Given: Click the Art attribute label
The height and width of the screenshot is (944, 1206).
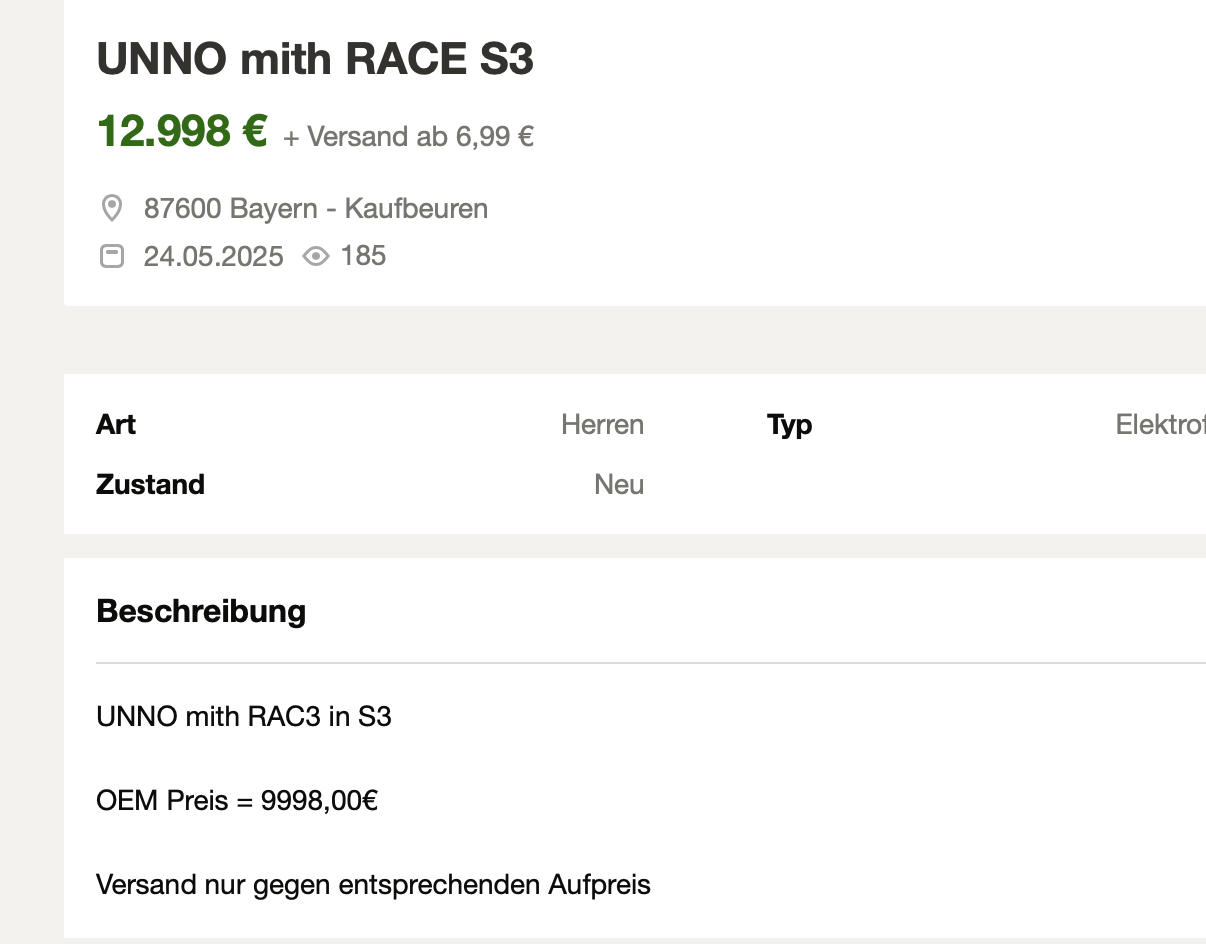Looking at the screenshot, I should click(x=116, y=424).
